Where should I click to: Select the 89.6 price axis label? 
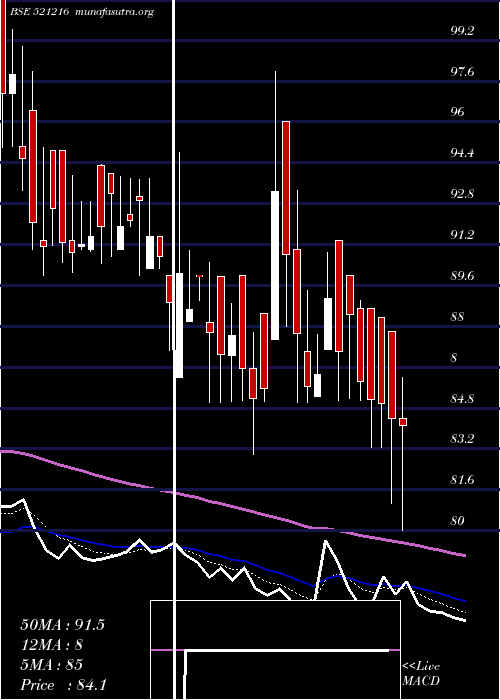coord(462,276)
